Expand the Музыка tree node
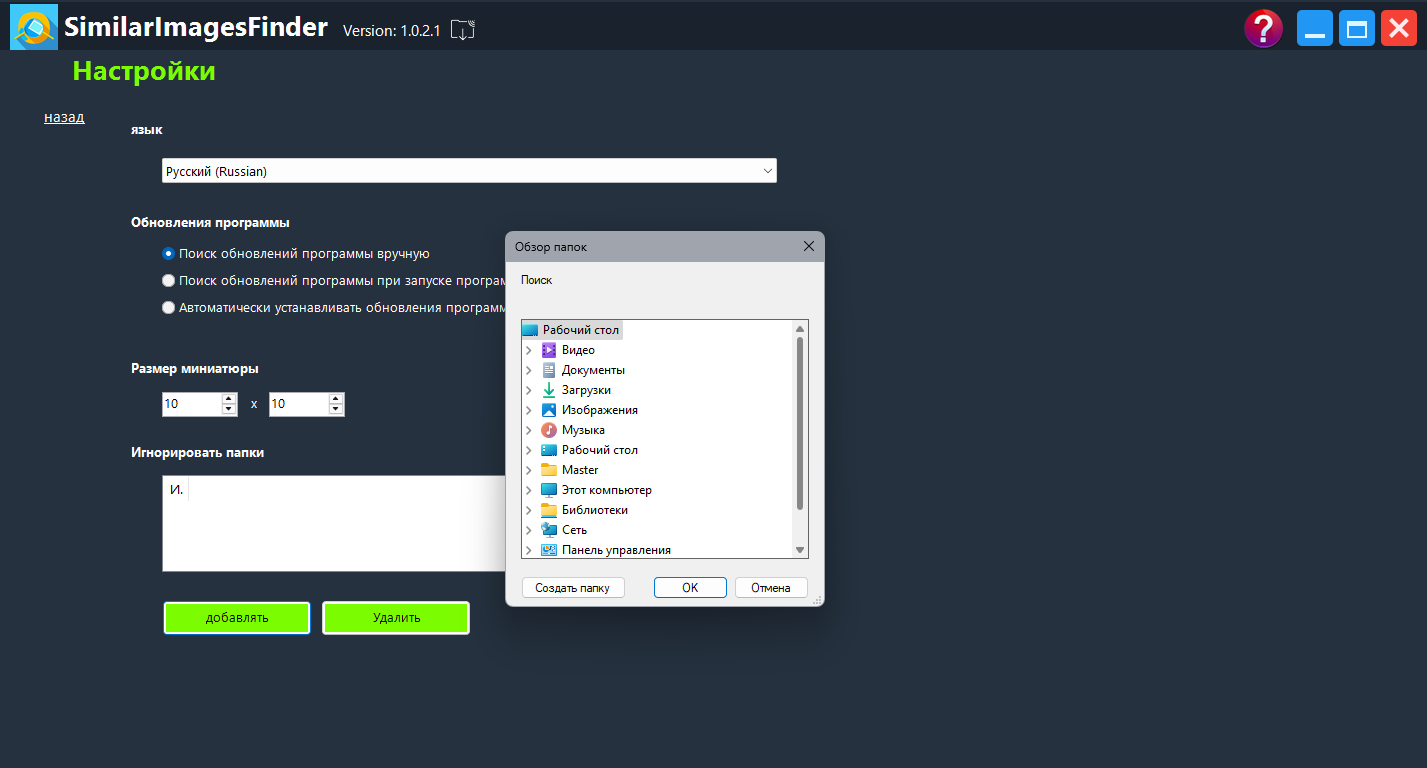The height and width of the screenshot is (768, 1427). click(x=528, y=430)
